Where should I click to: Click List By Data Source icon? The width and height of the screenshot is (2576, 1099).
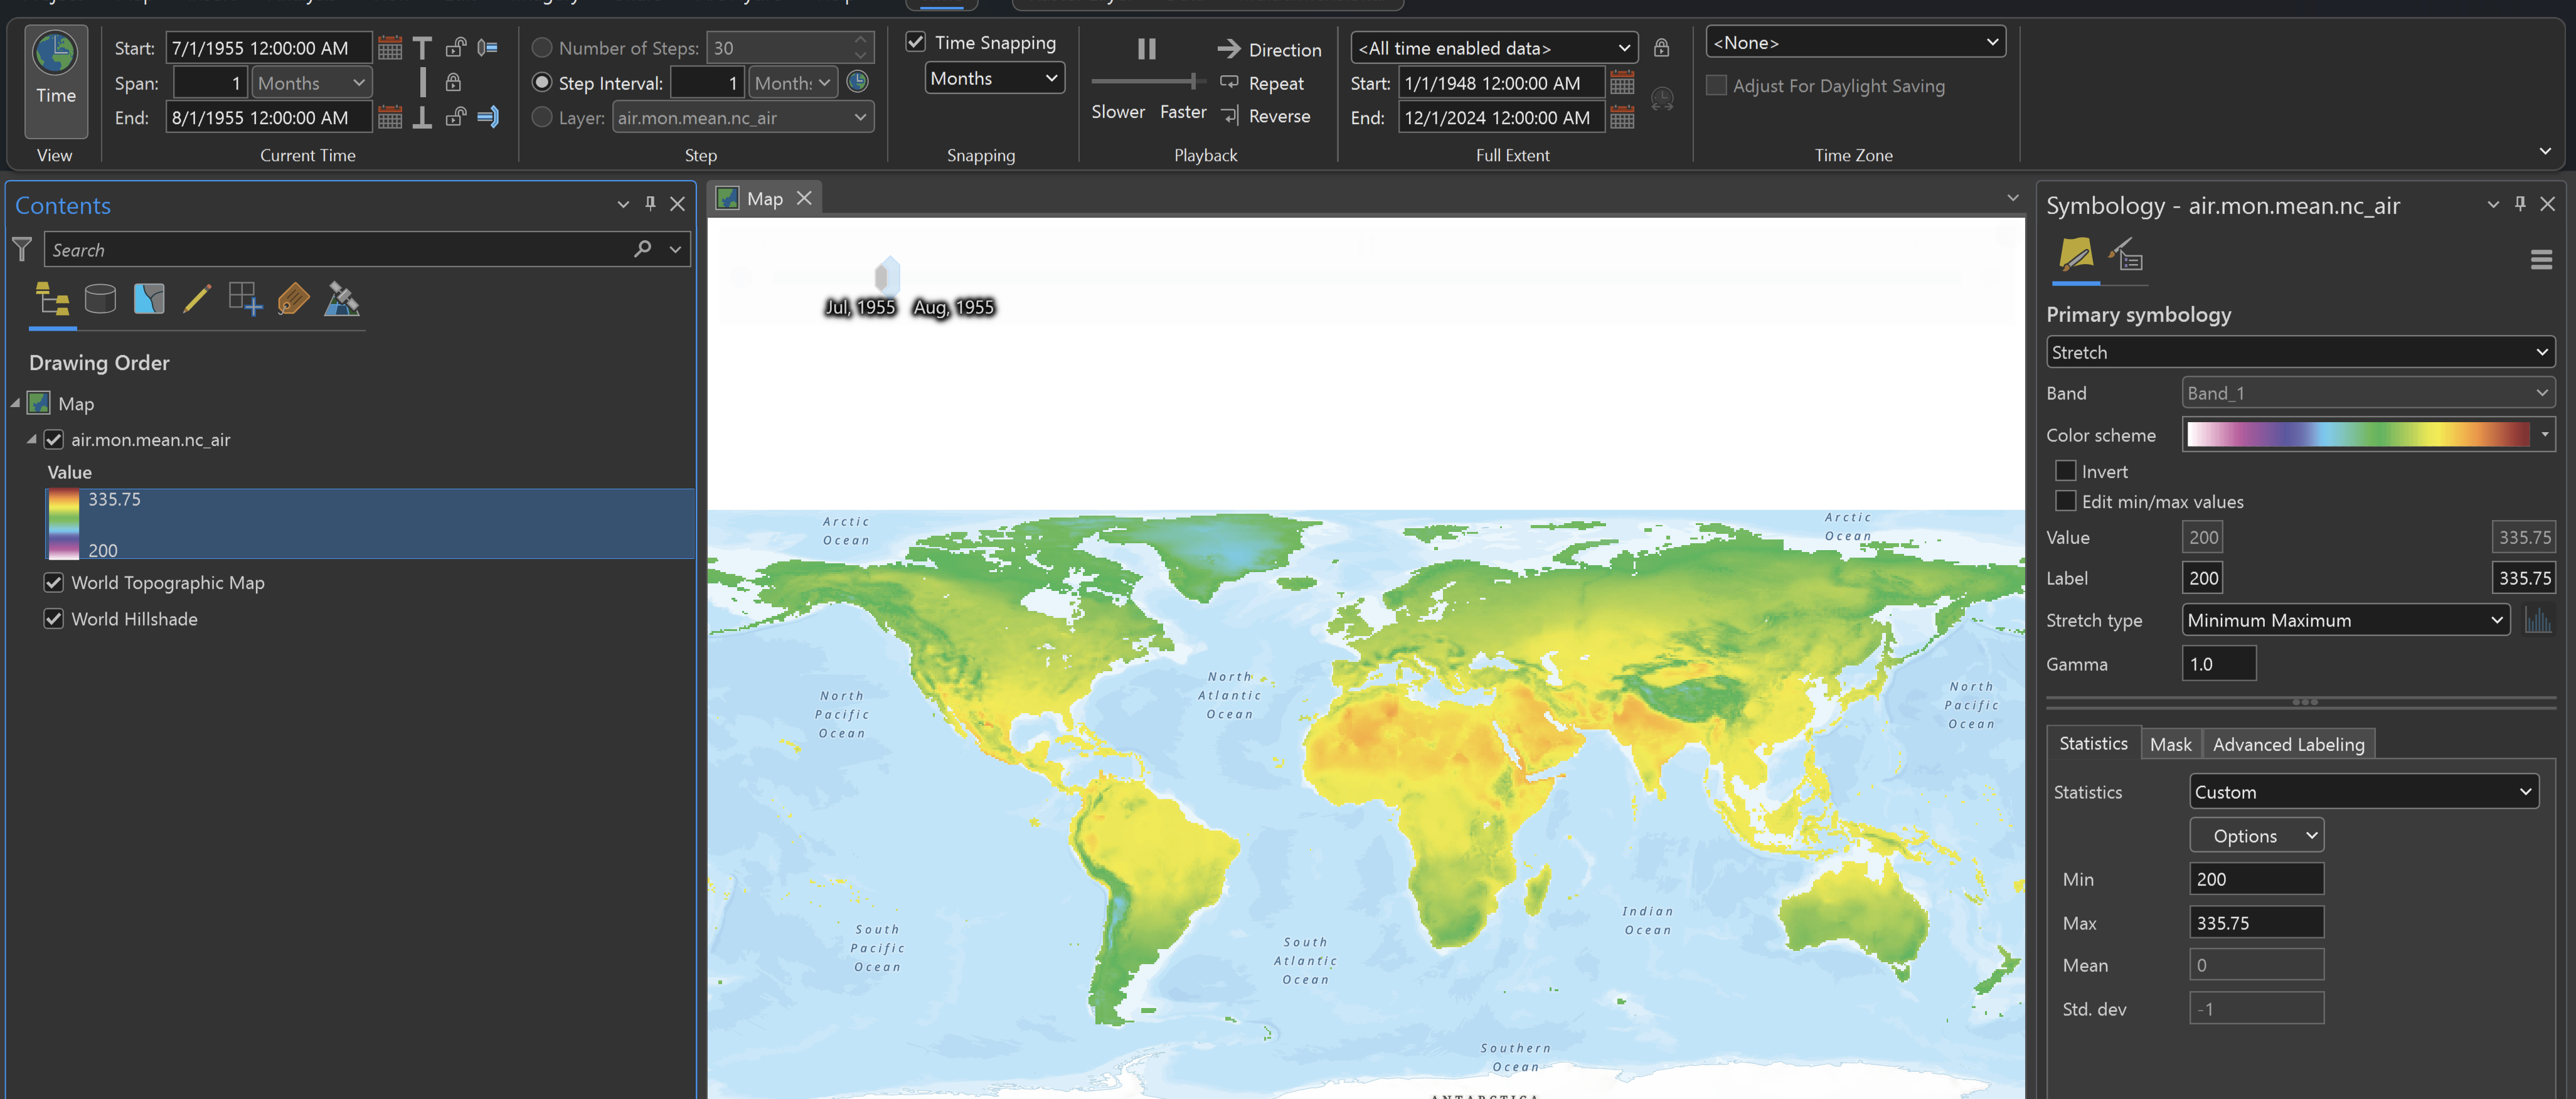pyautogui.click(x=100, y=299)
